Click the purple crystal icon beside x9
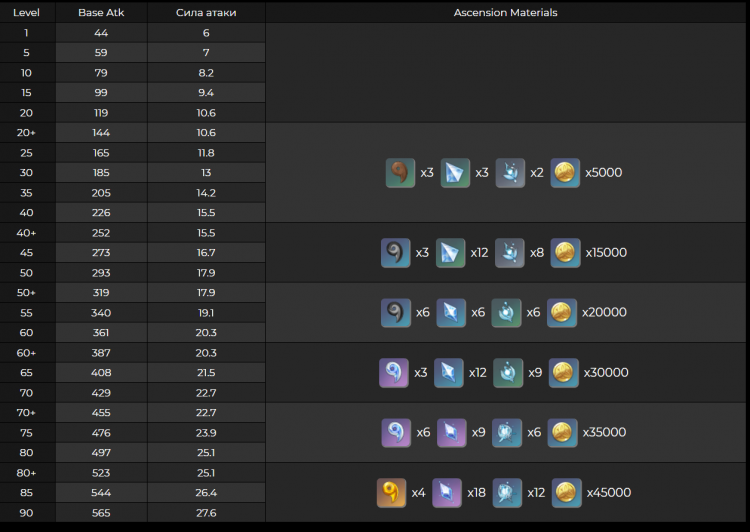 click(x=452, y=432)
